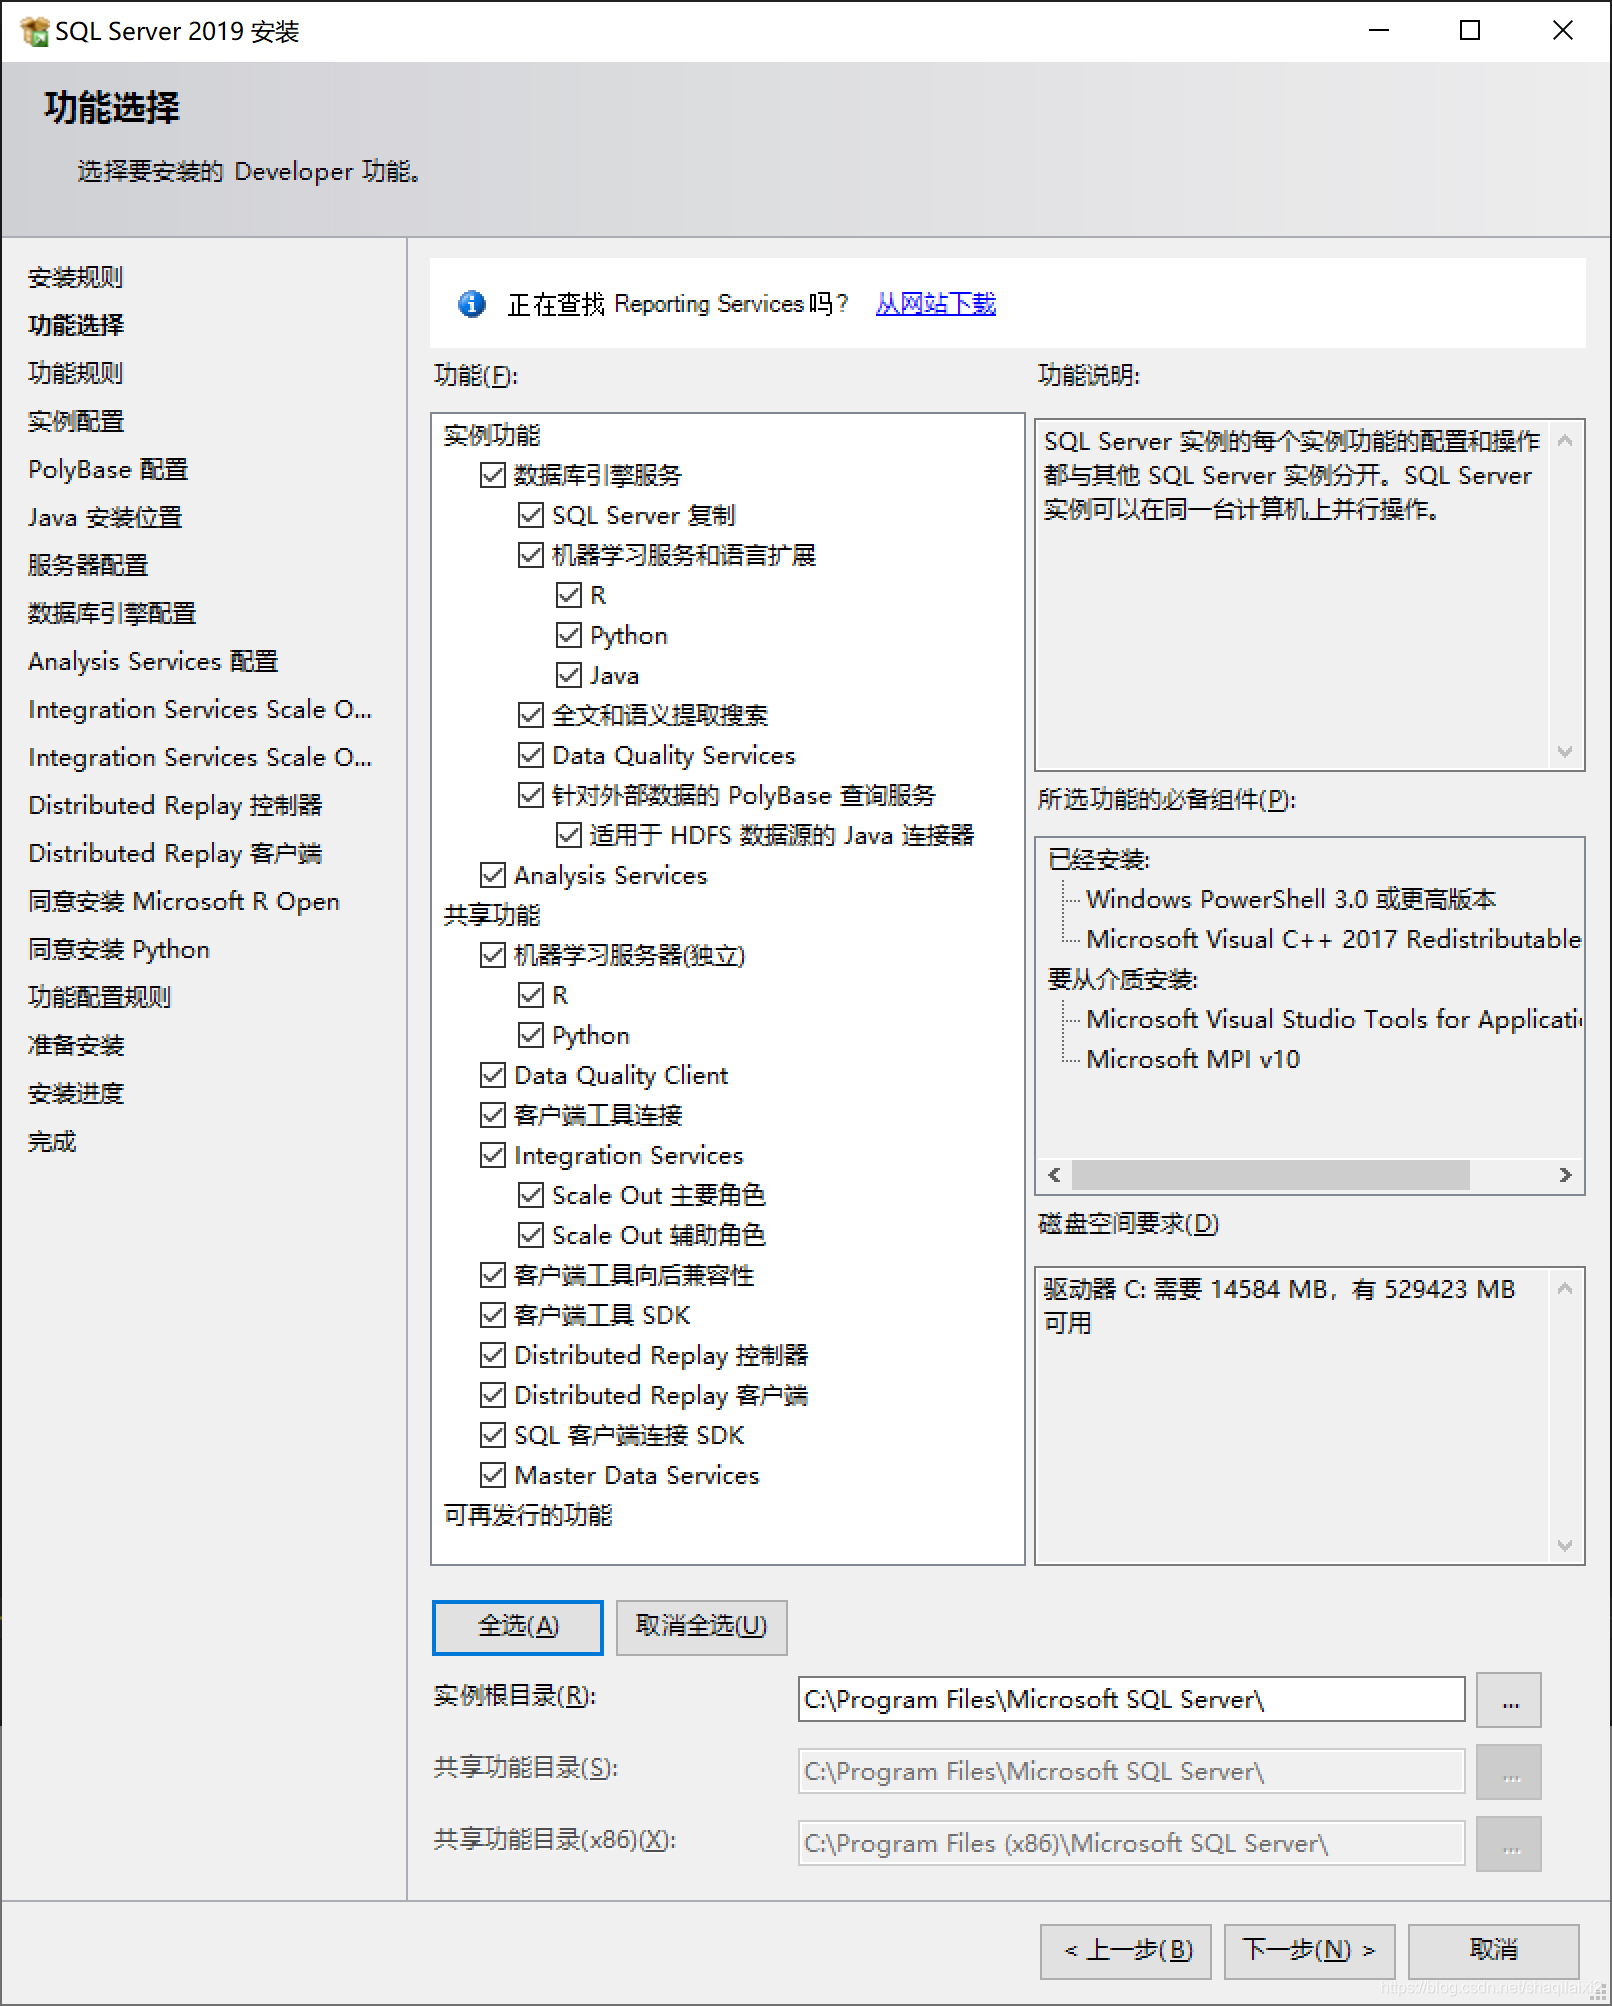Open Analysis Services 配置 sidebar step
This screenshot has height=2006, width=1612.
click(153, 661)
